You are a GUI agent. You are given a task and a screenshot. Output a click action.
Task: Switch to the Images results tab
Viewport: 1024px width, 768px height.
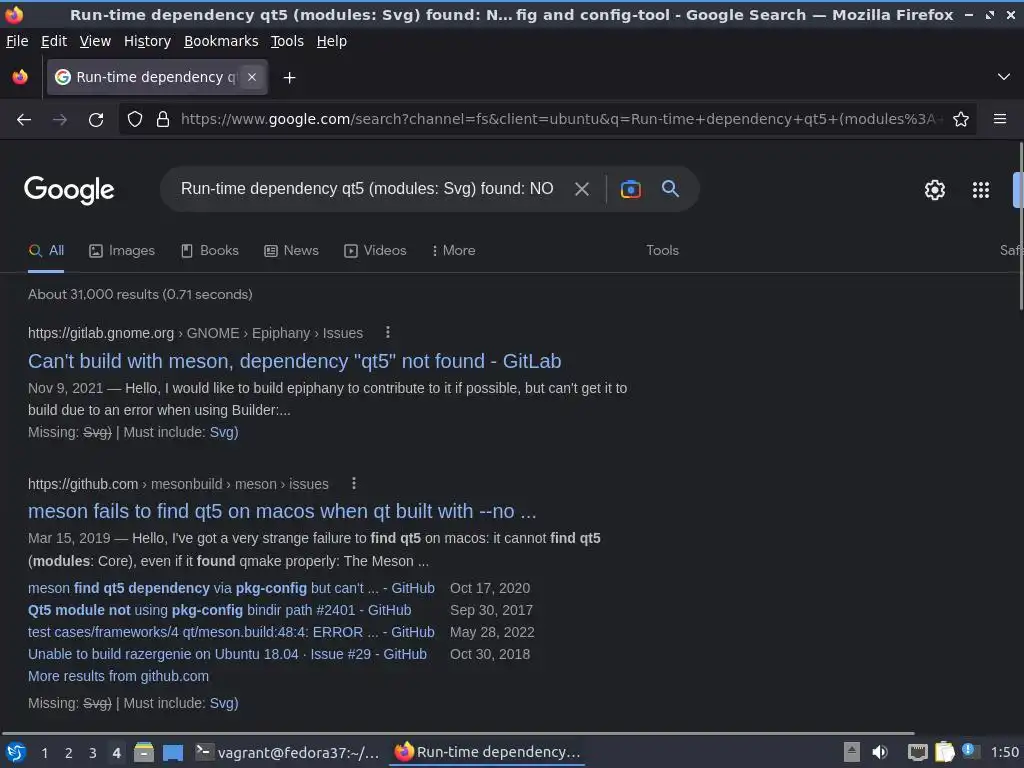point(122,251)
